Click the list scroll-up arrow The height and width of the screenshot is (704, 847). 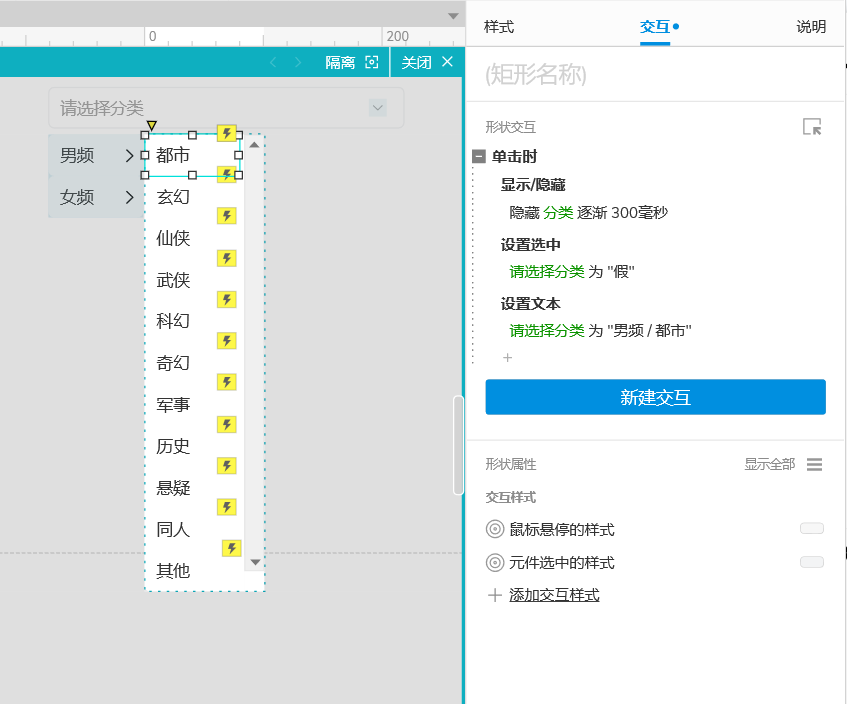[254, 145]
